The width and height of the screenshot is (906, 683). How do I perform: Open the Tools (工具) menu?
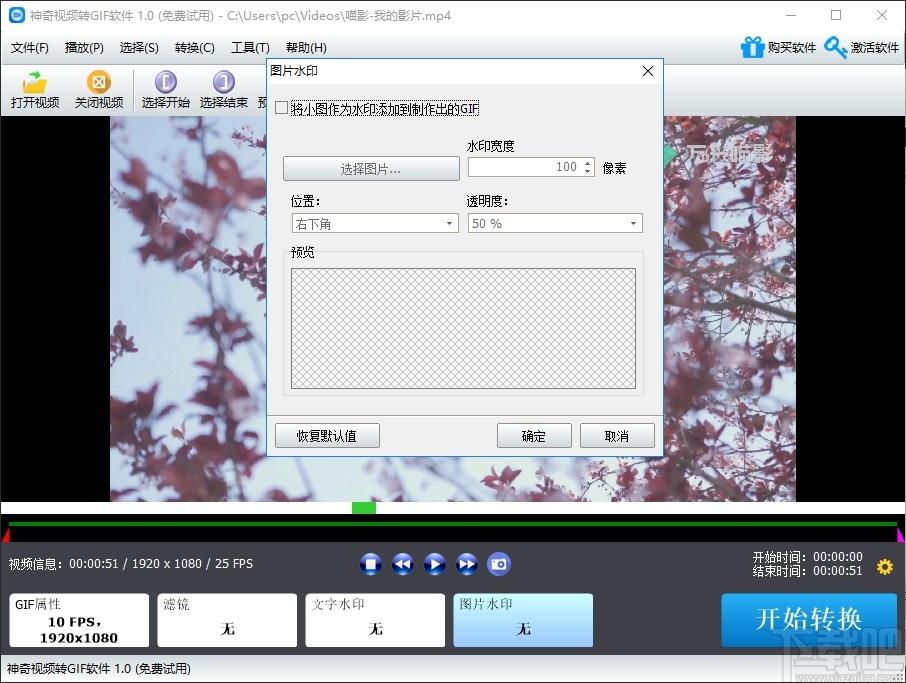pos(250,47)
